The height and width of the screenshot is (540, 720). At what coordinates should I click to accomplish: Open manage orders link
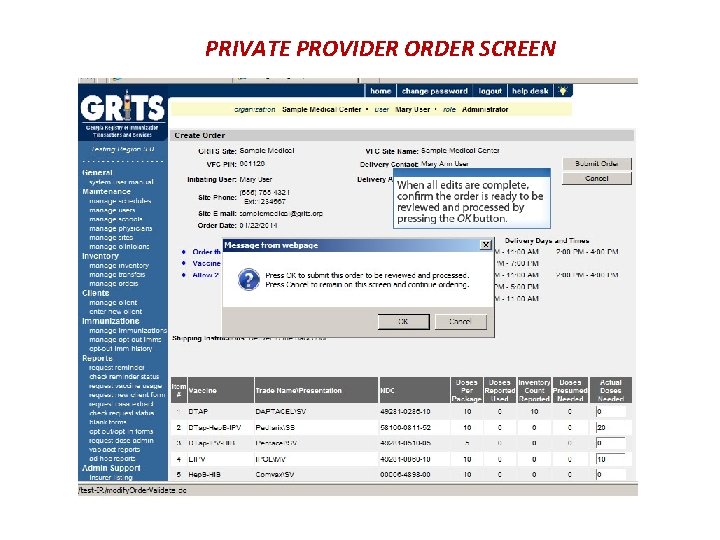coord(113,284)
